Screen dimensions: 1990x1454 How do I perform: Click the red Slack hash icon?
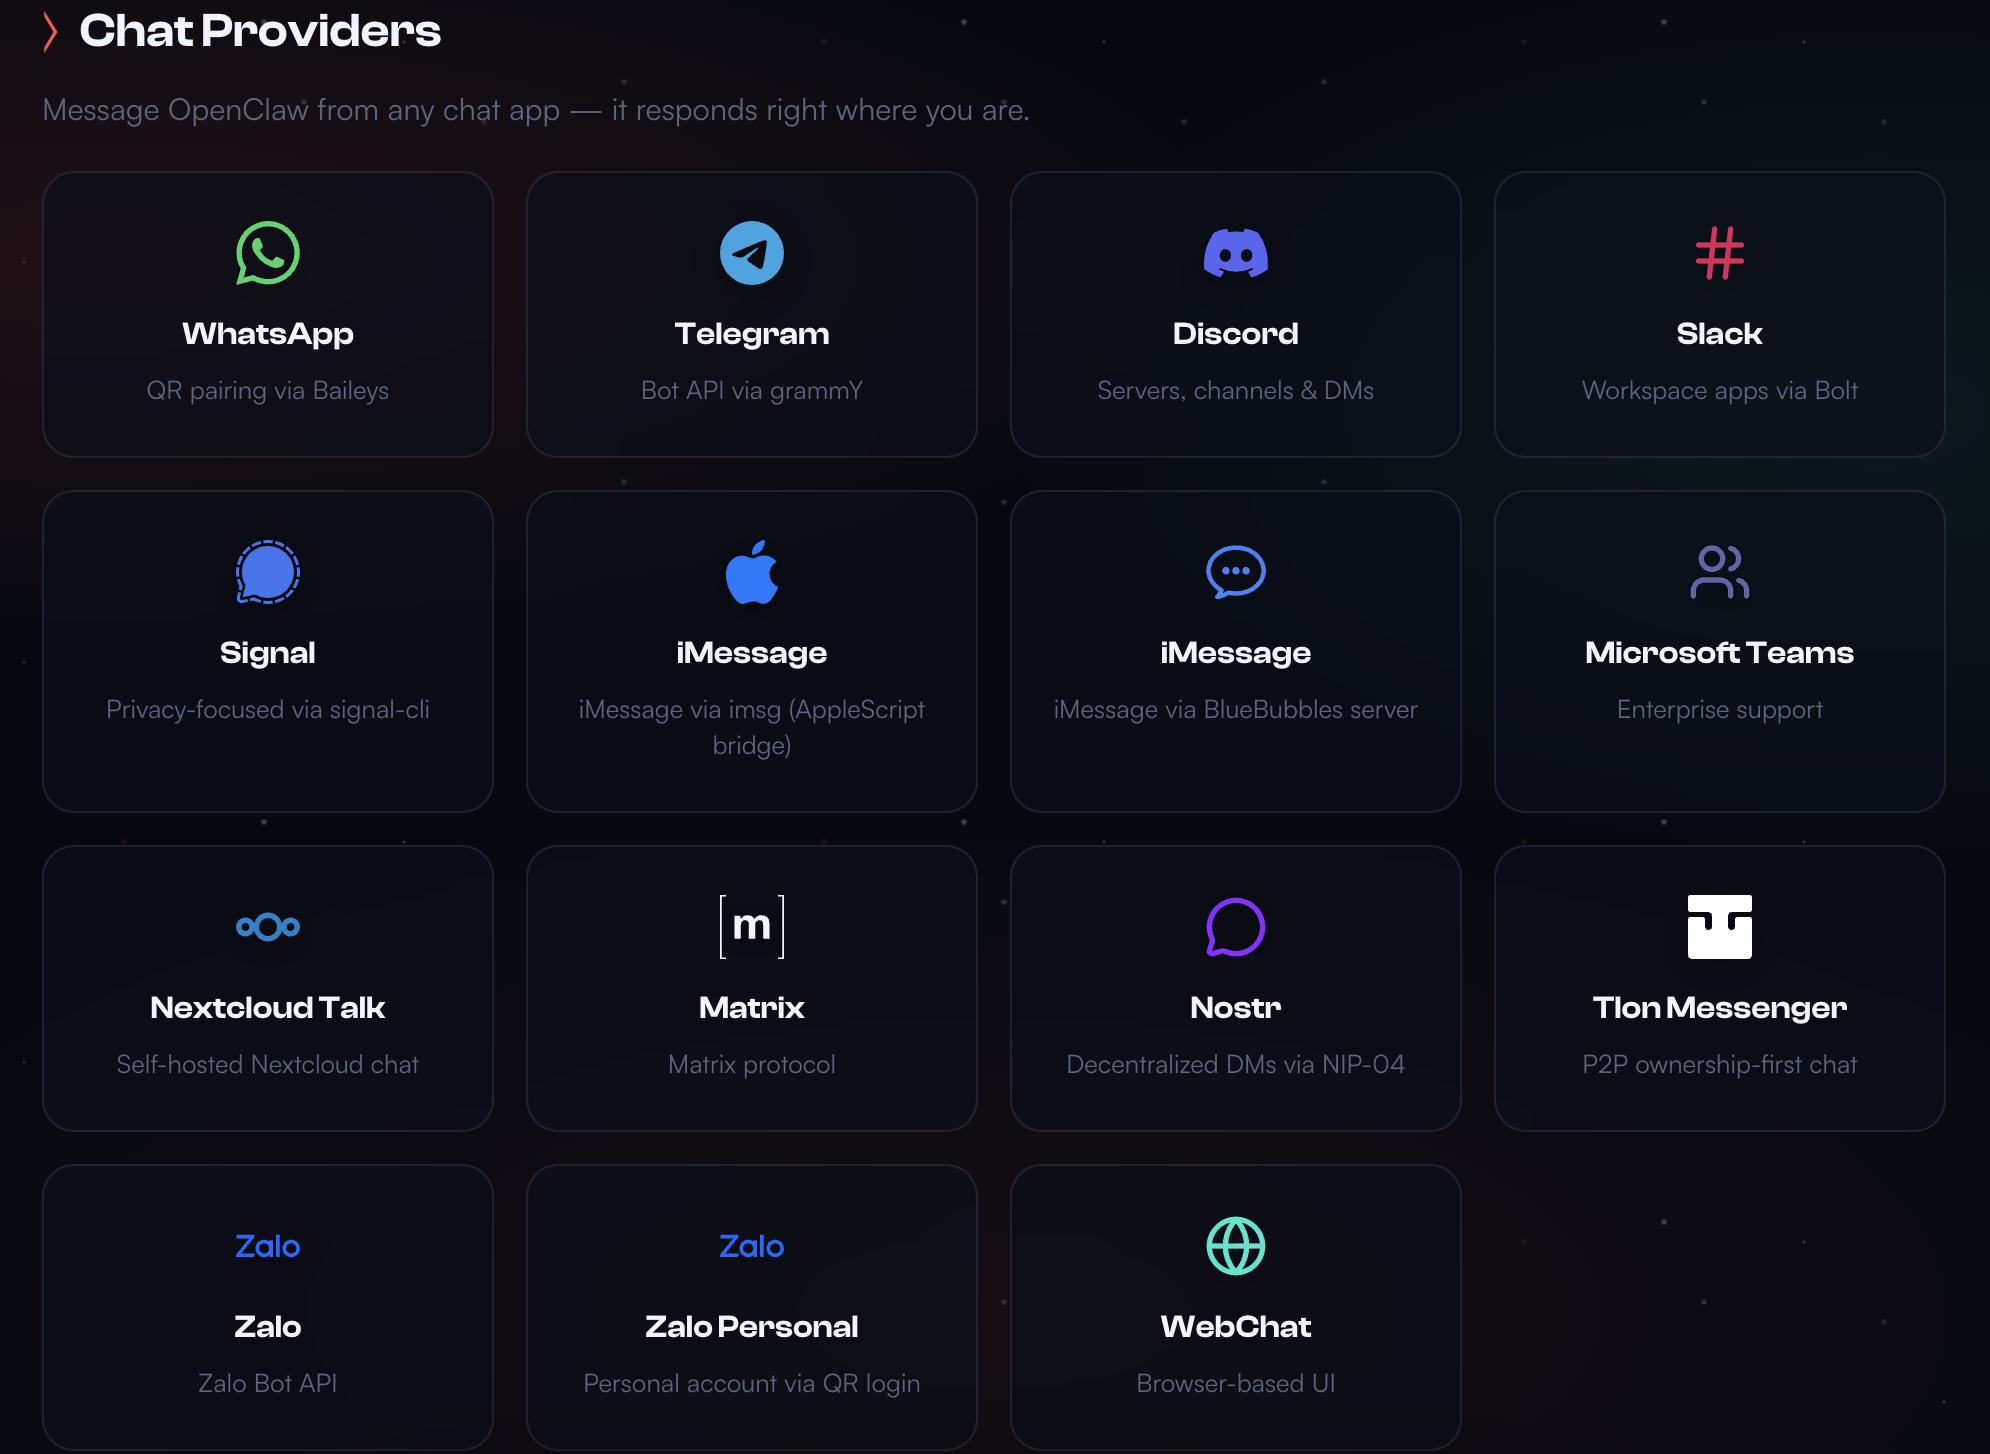coord(1719,253)
